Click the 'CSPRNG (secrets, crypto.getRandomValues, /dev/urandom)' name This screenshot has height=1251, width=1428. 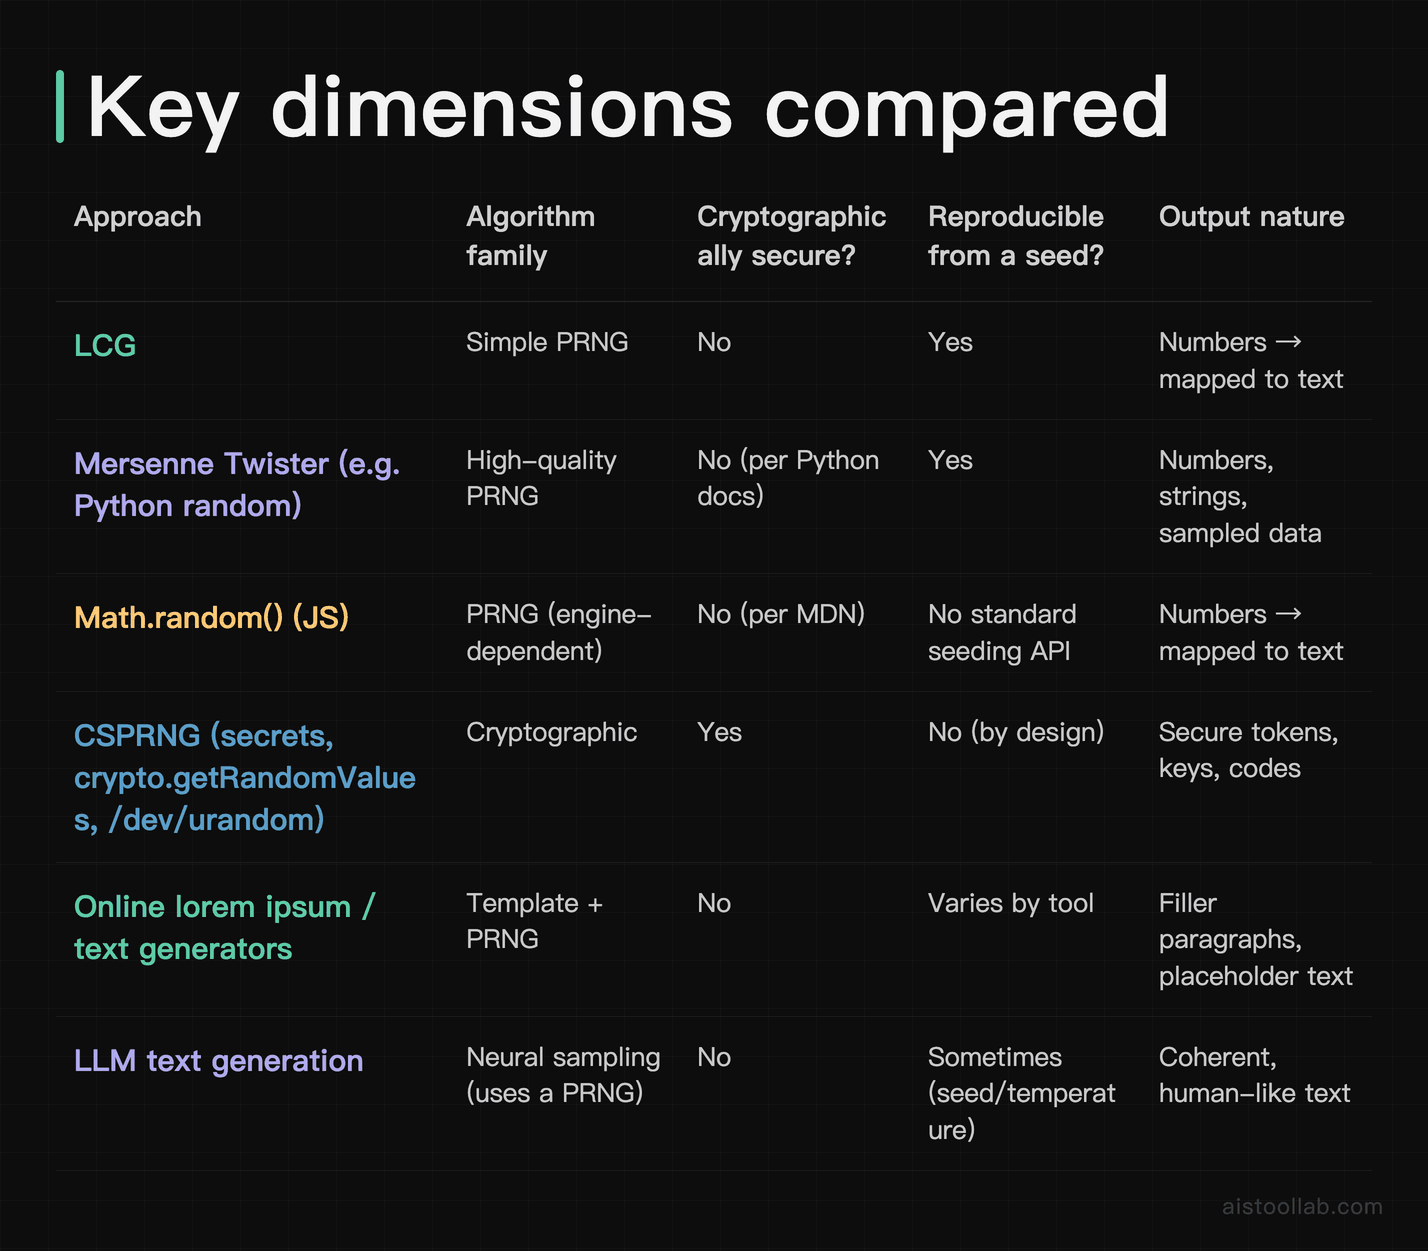pos(245,778)
